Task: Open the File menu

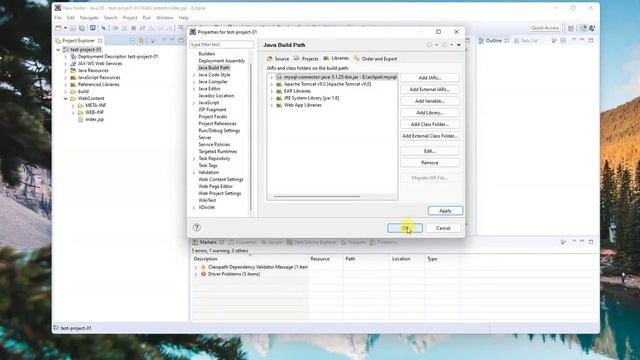Action: (58, 18)
